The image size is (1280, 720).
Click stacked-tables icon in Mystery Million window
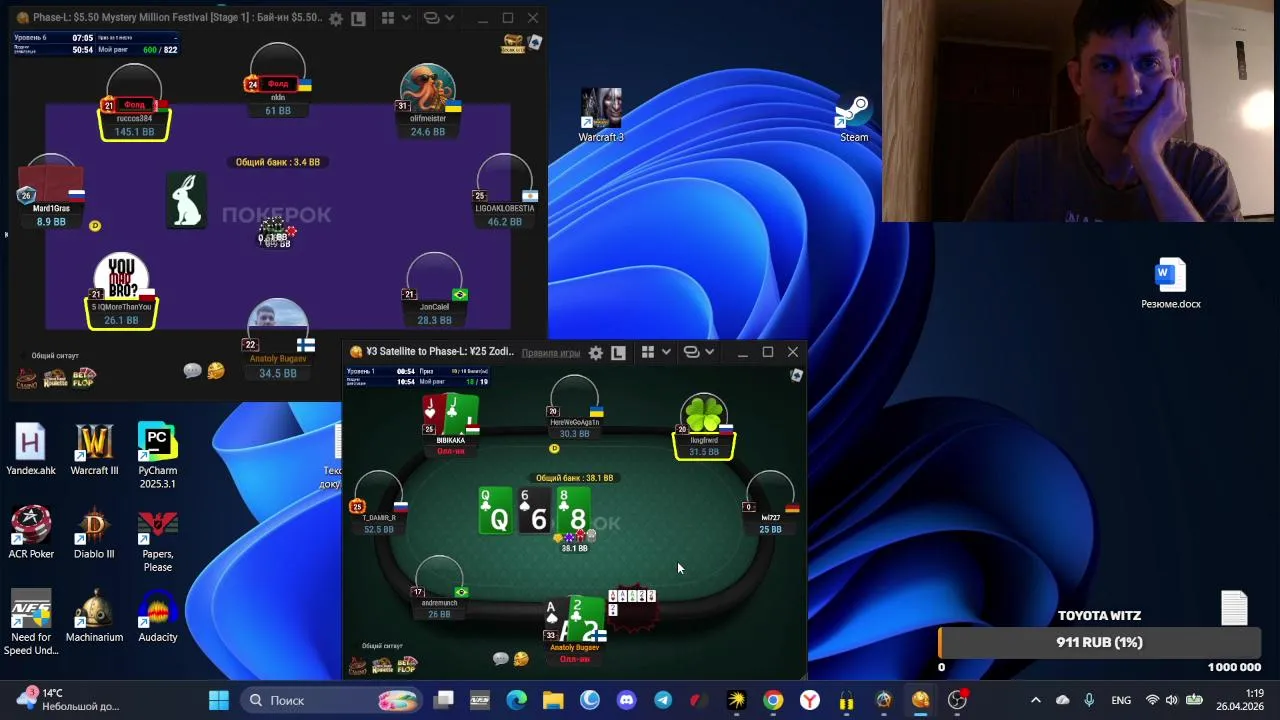431,18
